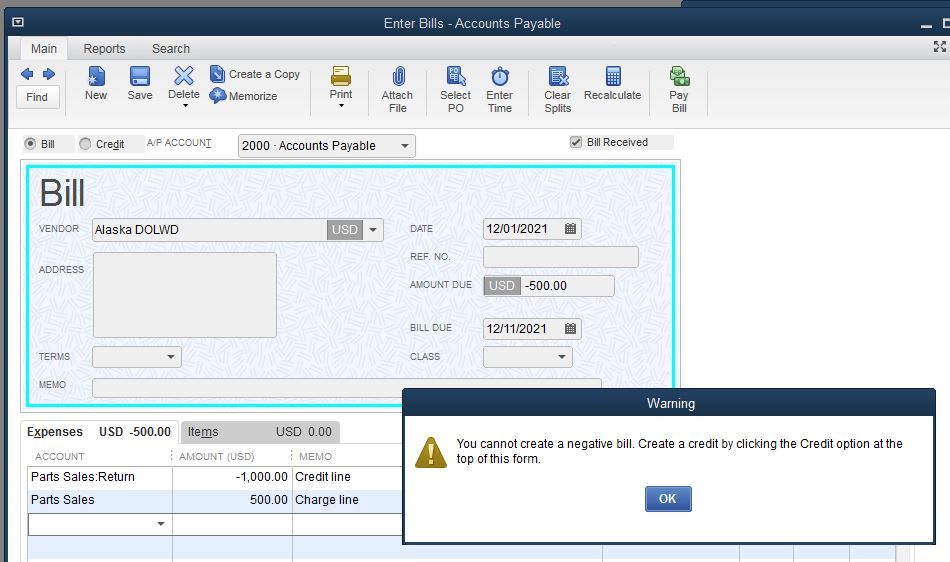This screenshot has width=950, height=562.
Task: Open the Vendor dropdown list
Action: [373, 230]
